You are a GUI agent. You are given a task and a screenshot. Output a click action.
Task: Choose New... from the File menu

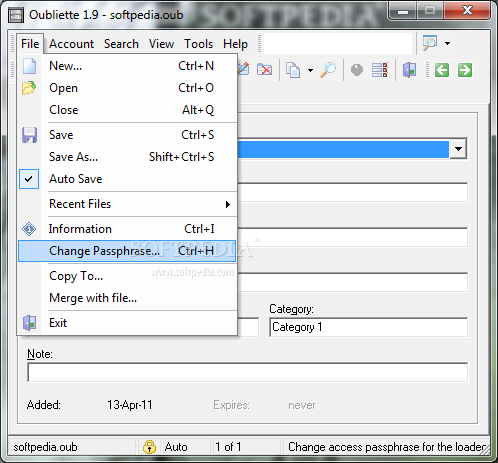point(128,66)
